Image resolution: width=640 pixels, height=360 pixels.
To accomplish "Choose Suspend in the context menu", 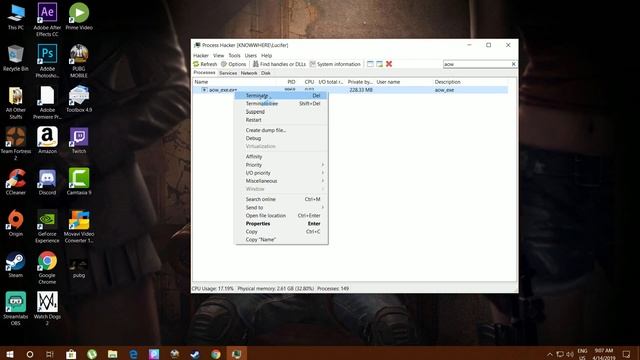I will [x=281, y=112].
